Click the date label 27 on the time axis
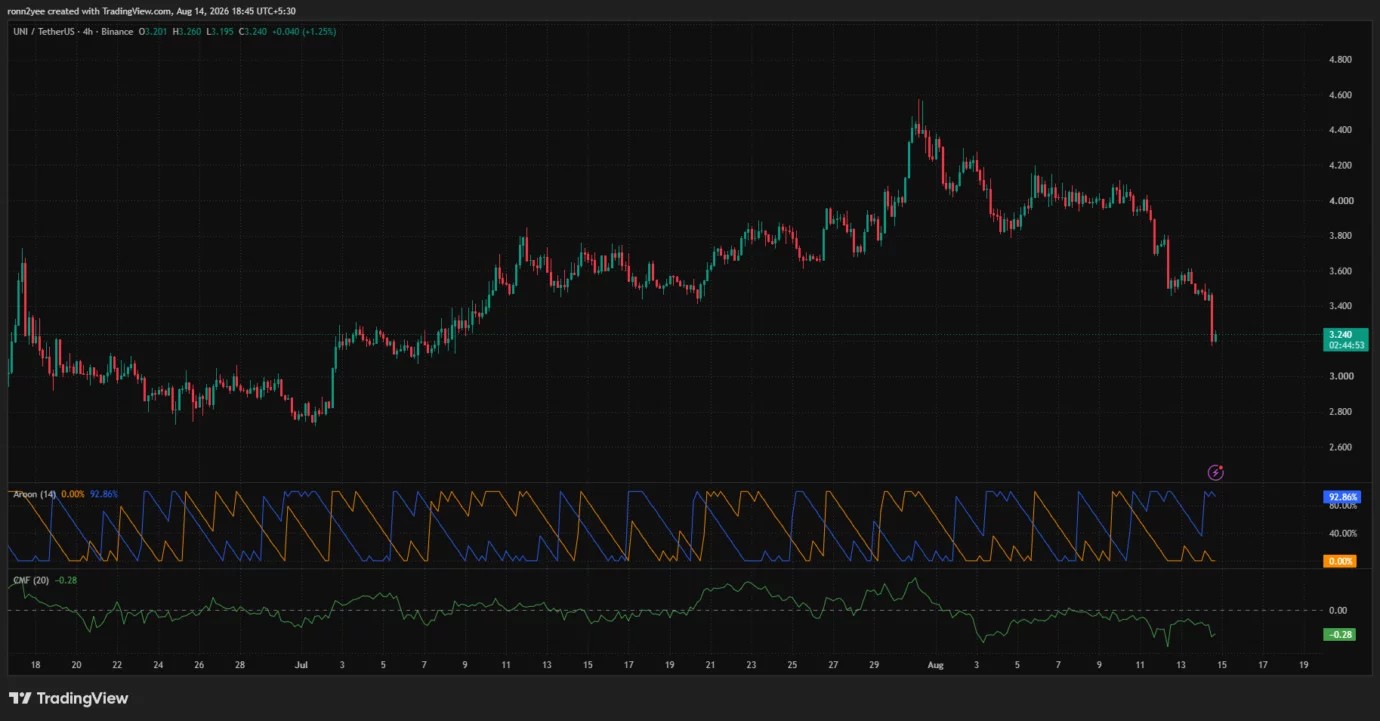The width and height of the screenshot is (1380, 721). [833, 664]
